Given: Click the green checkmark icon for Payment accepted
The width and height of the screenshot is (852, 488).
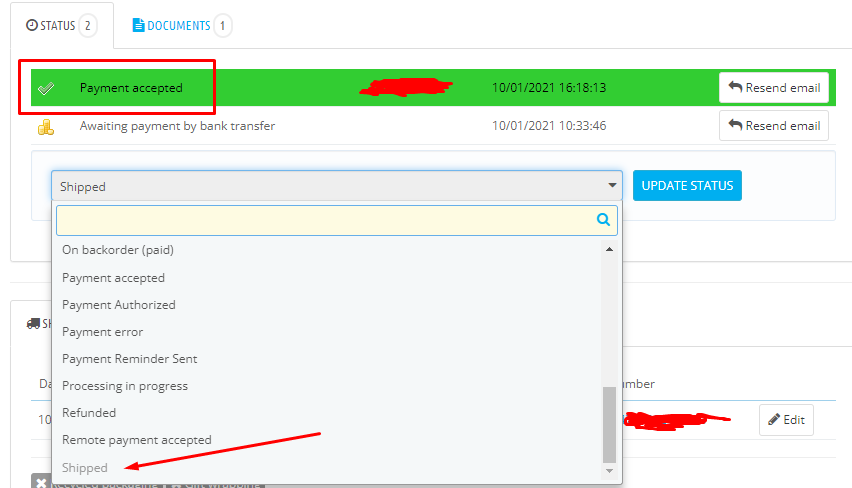Looking at the screenshot, I should [46, 88].
